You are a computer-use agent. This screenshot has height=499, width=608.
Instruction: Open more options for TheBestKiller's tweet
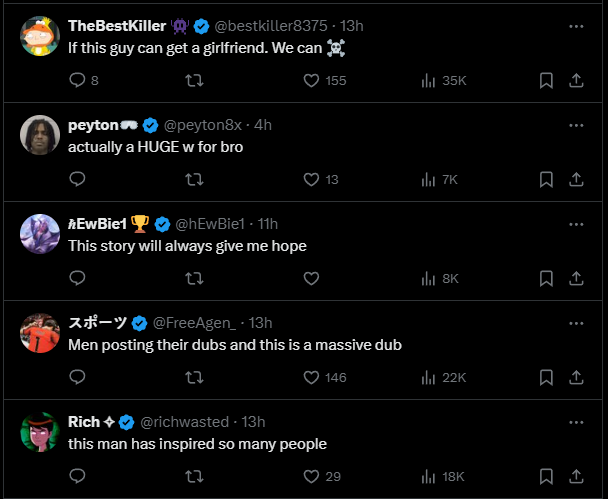tap(576, 26)
